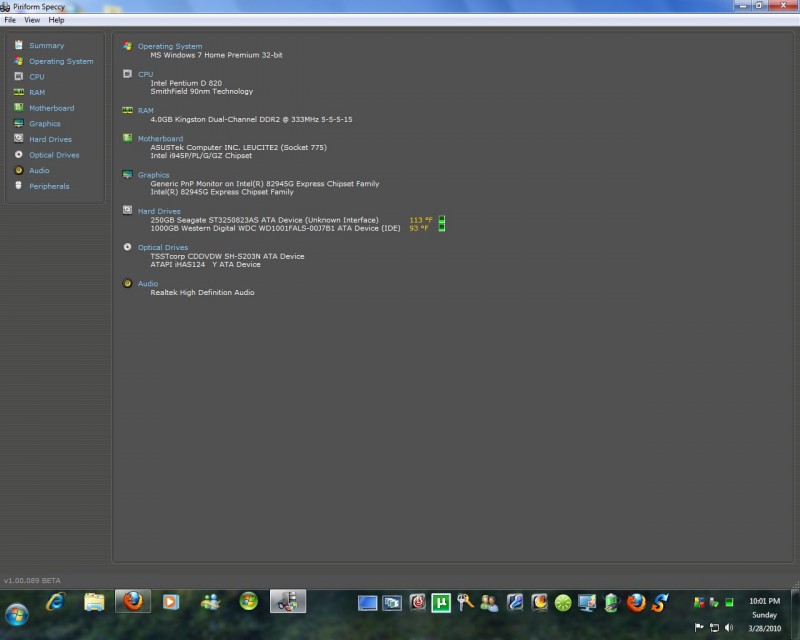Click the Optical Drives disc icon in the sidebar
The image size is (800, 640).
click(19, 155)
